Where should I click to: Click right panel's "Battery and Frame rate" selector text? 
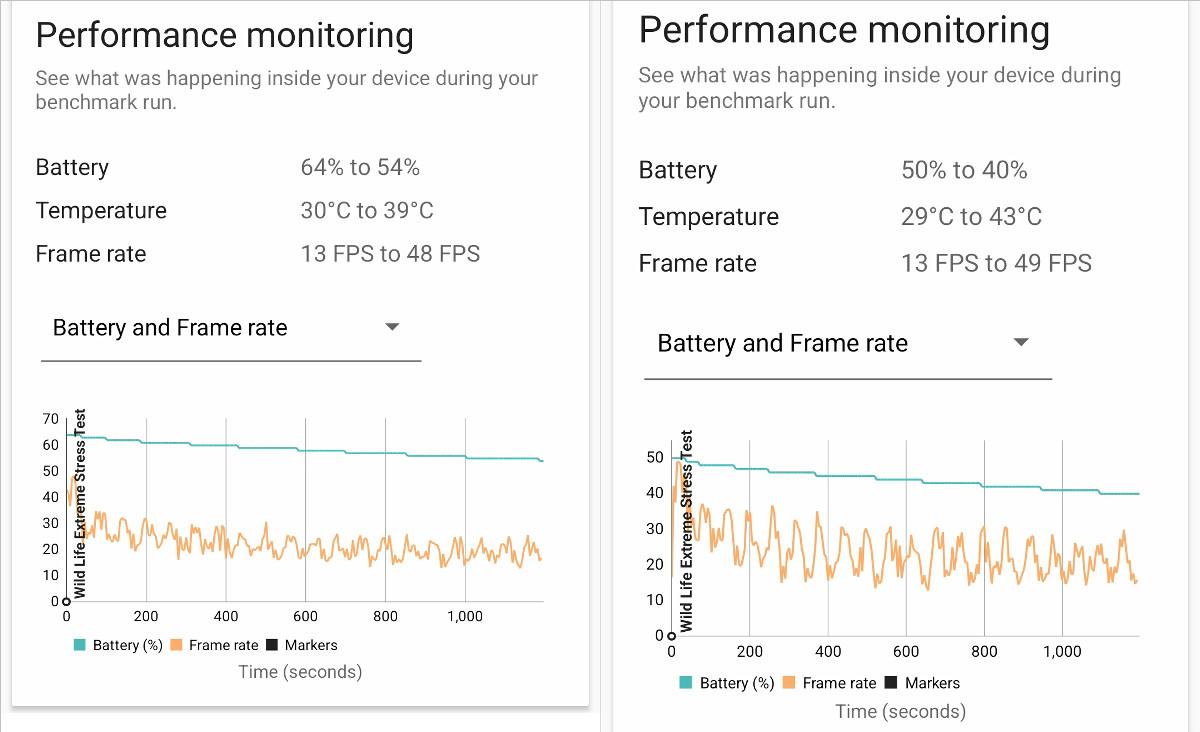tap(782, 344)
